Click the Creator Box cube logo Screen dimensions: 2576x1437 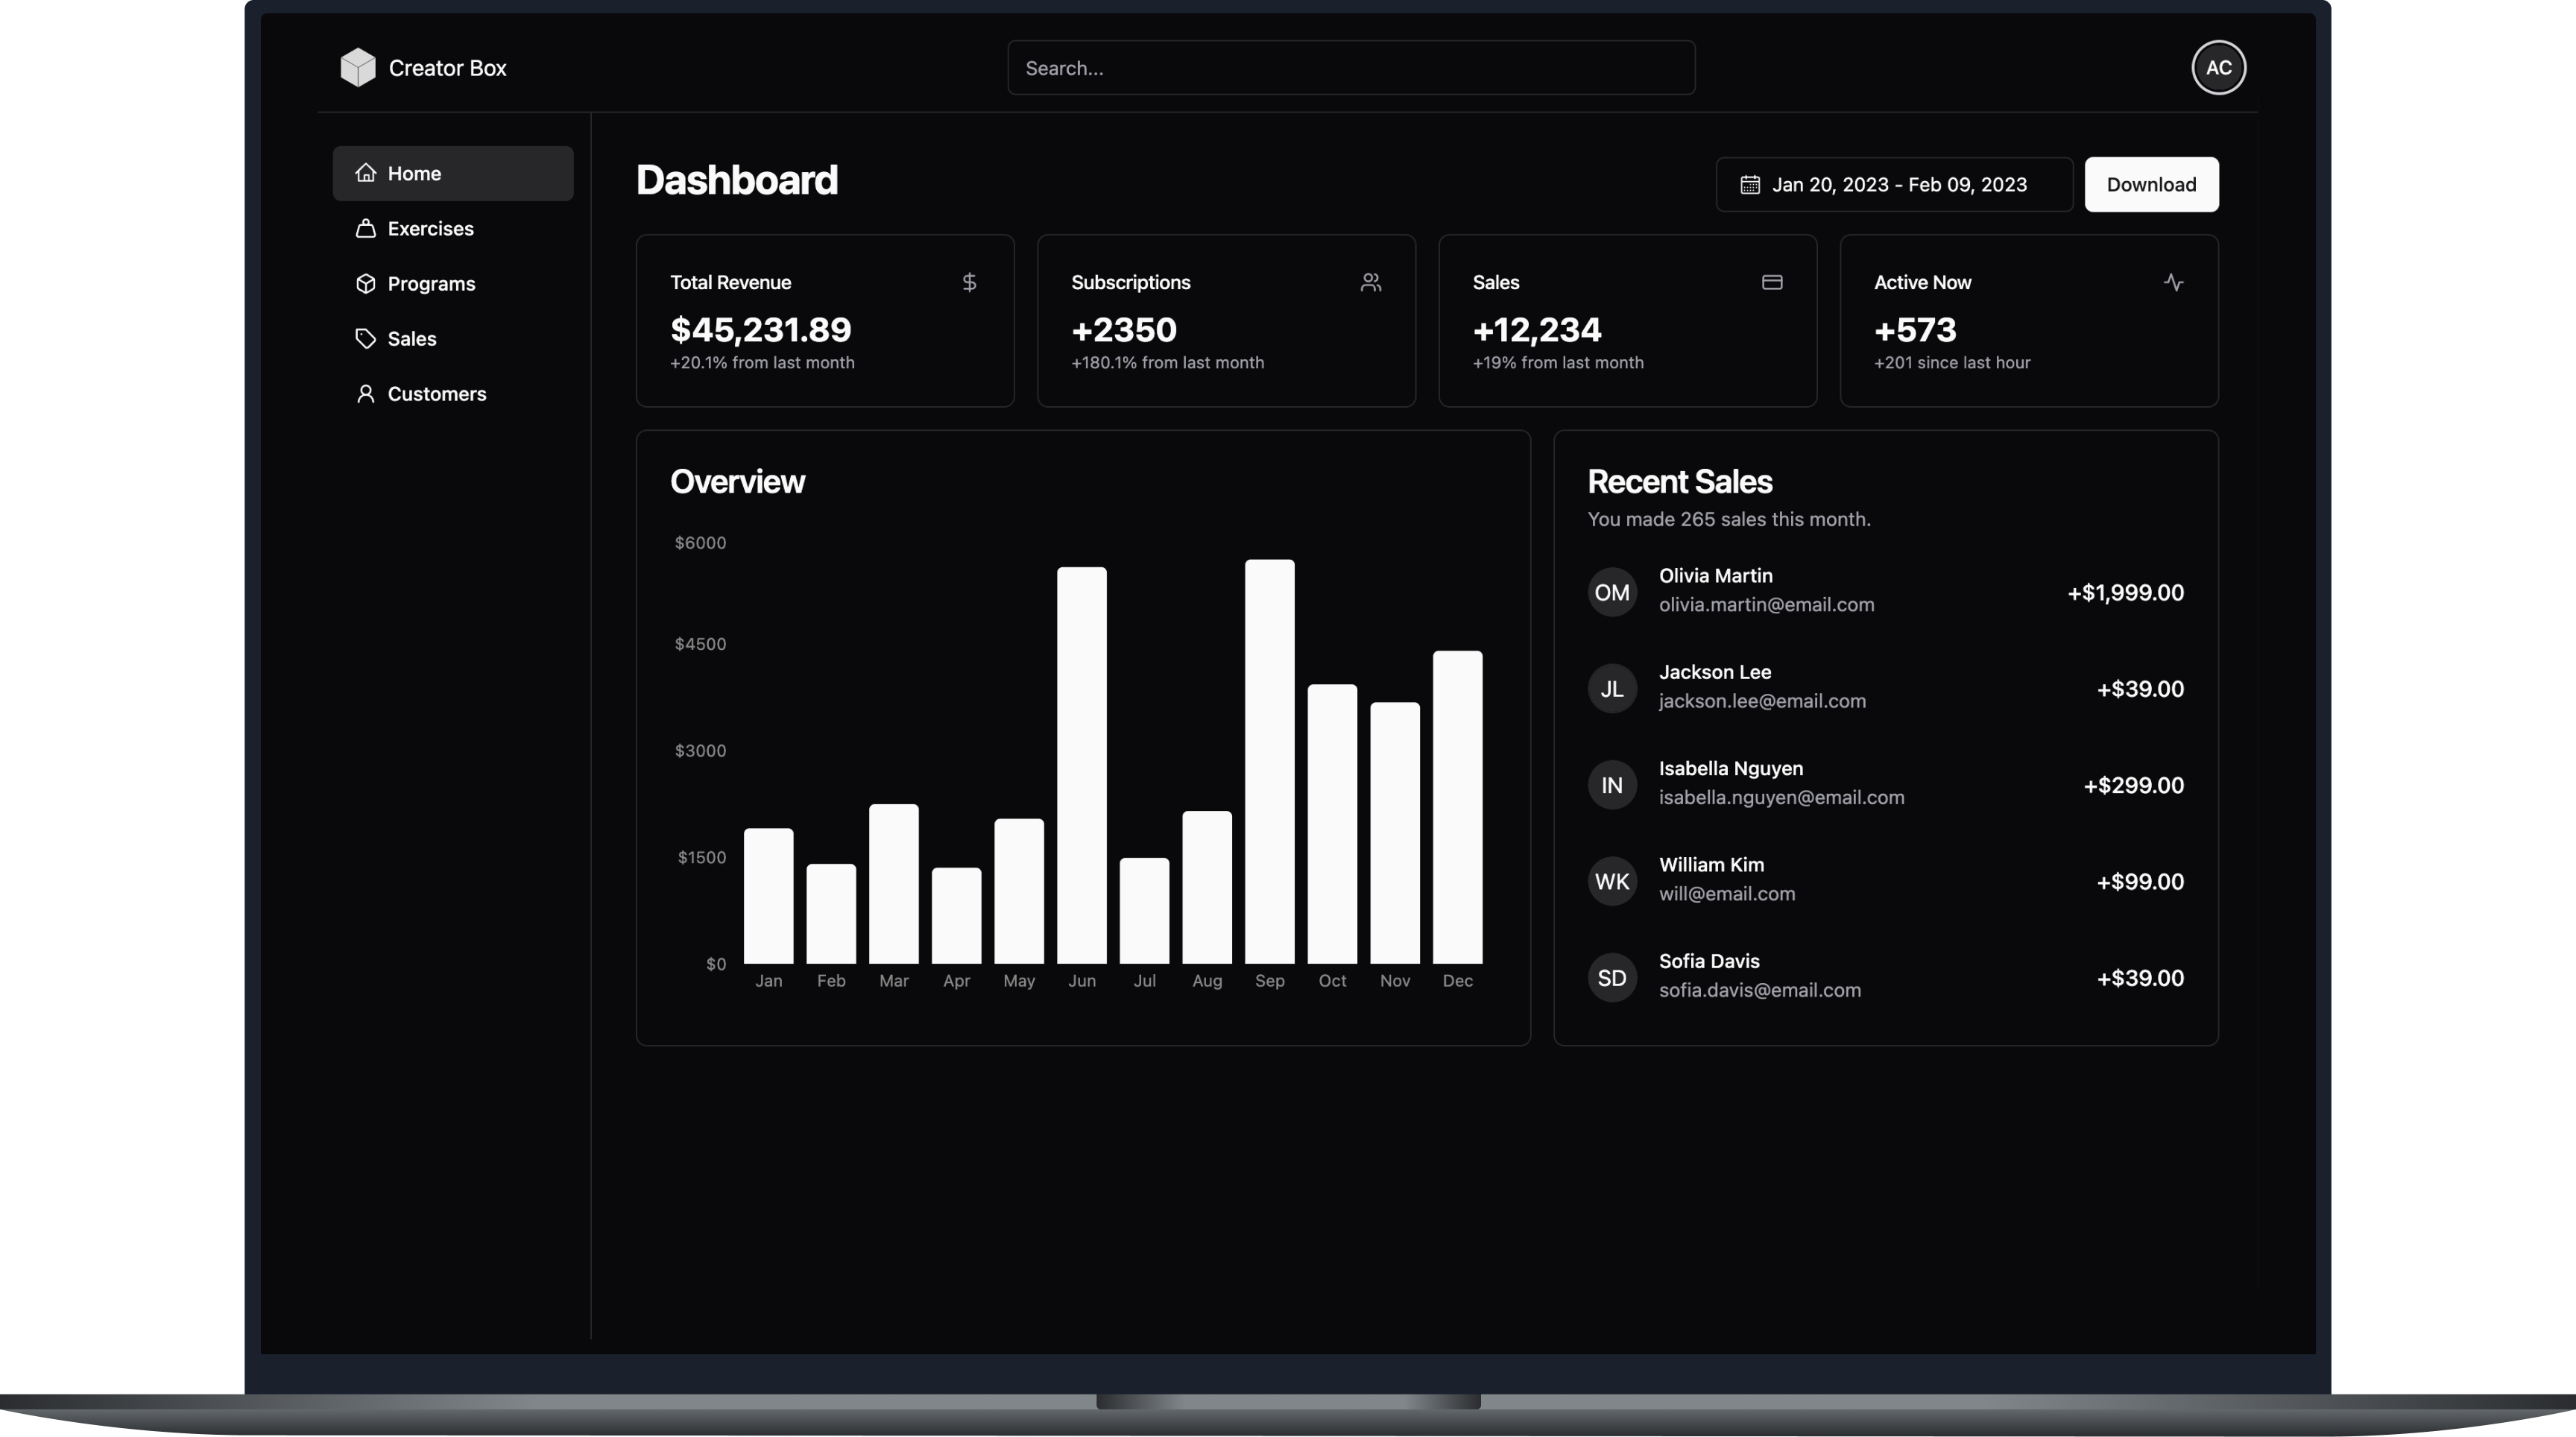358,67
